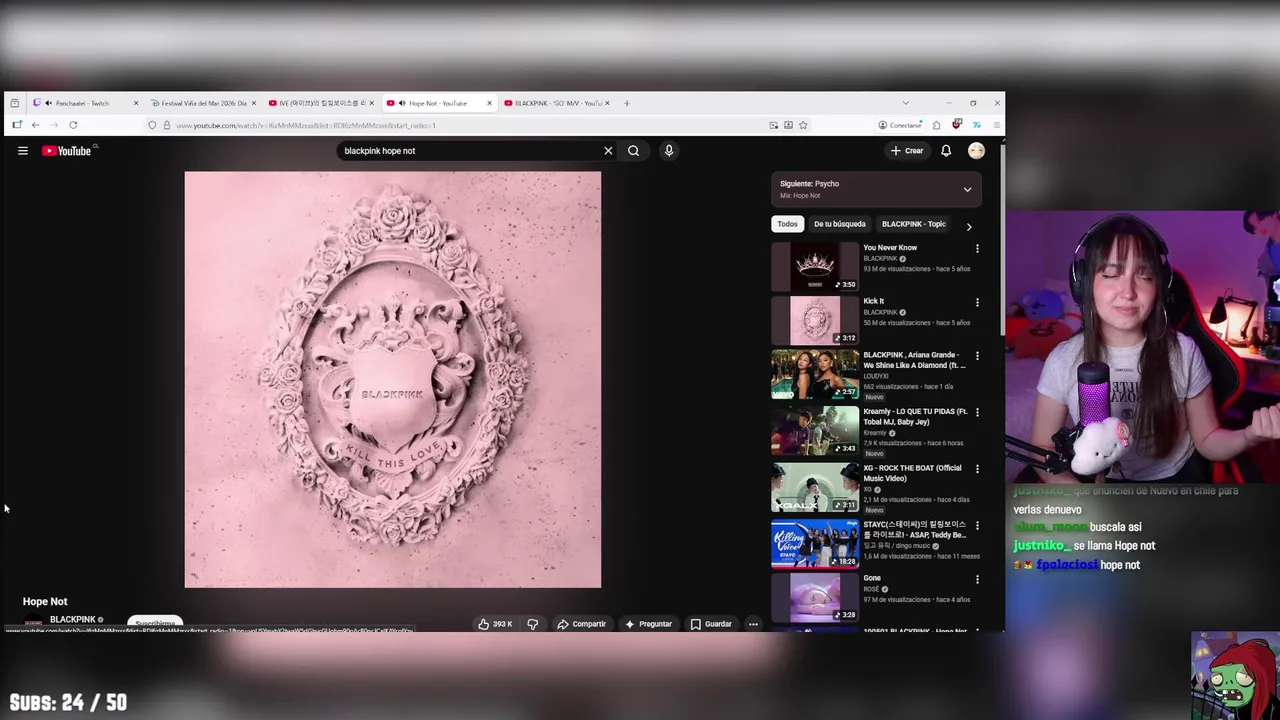The height and width of the screenshot is (720, 1280).
Task: Open the YouTube account avatar menu
Action: 976,151
